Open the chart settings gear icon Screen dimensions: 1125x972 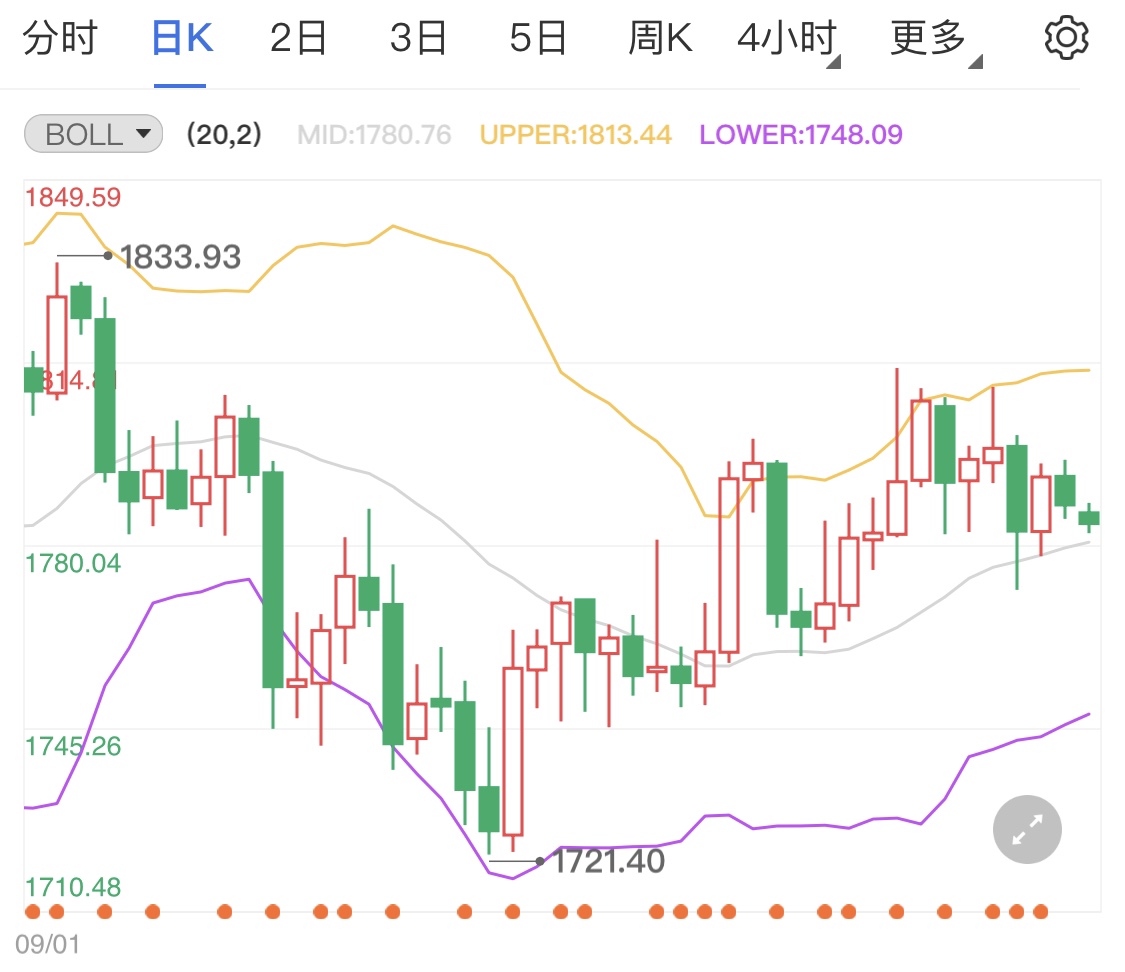coord(1066,37)
